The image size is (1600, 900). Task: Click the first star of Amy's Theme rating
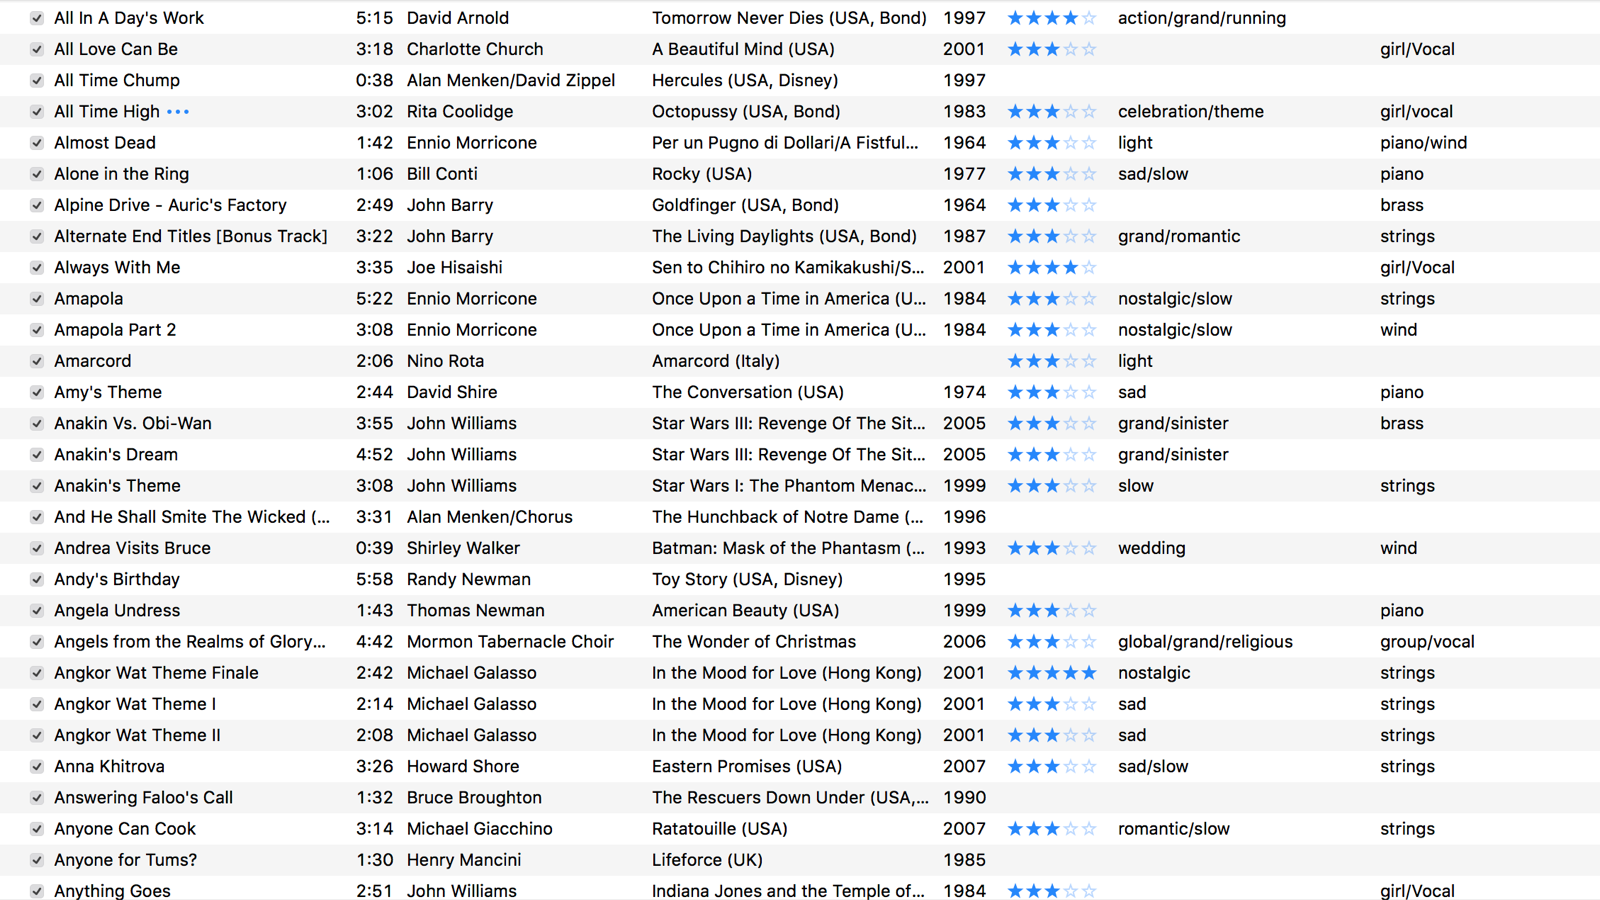[x=1015, y=392]
